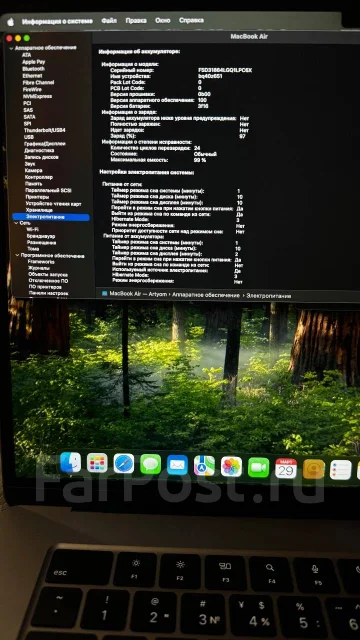
Task: Select SPI in the sidebar
Action: 28,123
